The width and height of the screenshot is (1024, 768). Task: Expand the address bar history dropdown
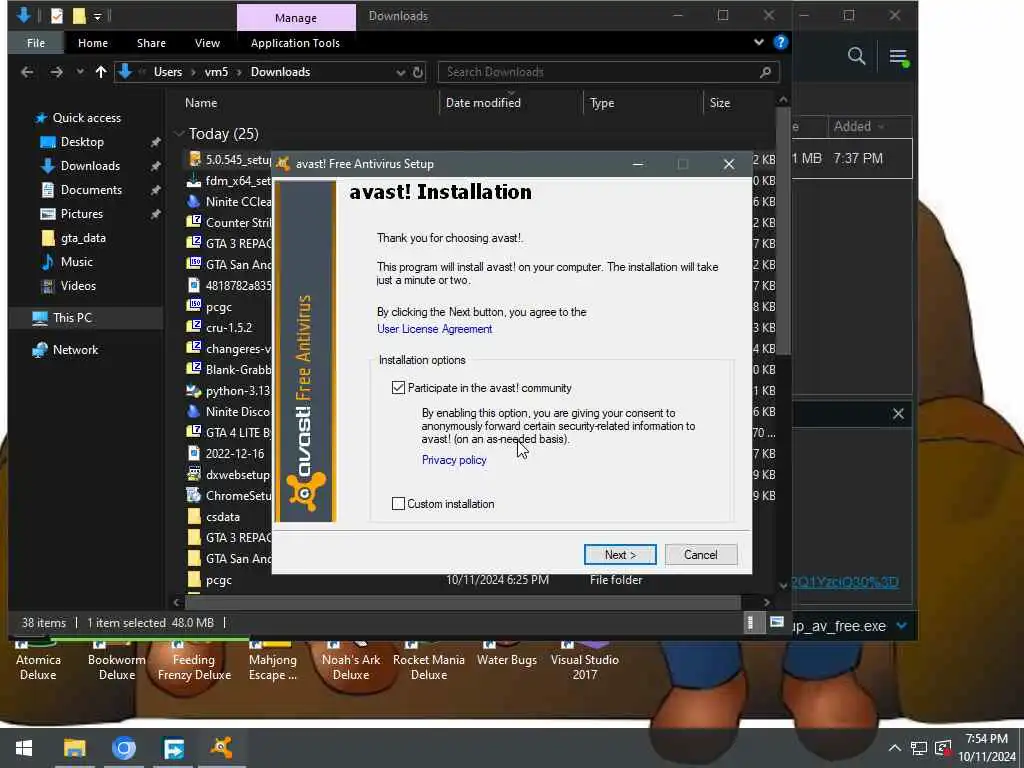tap(400, 72)
